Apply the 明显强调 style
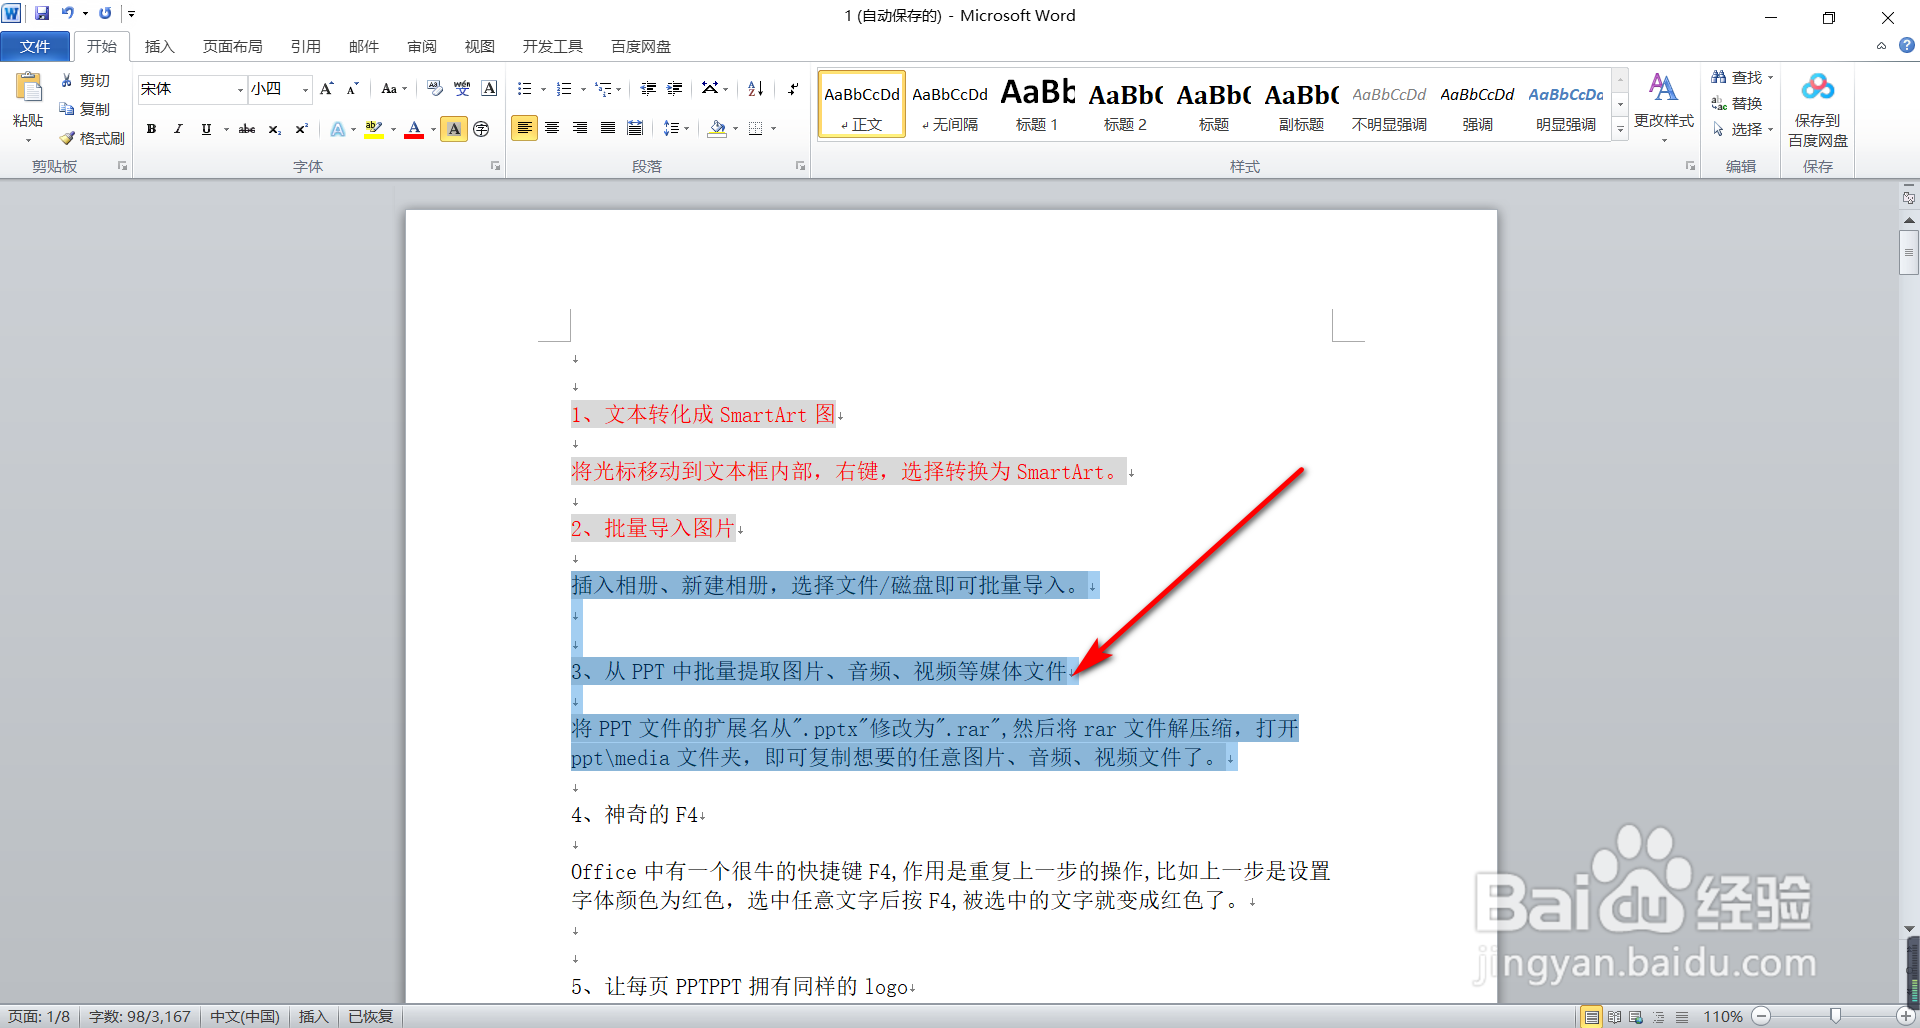Viewport: 1920px width, 1028px height. (x=1565, y=104)
